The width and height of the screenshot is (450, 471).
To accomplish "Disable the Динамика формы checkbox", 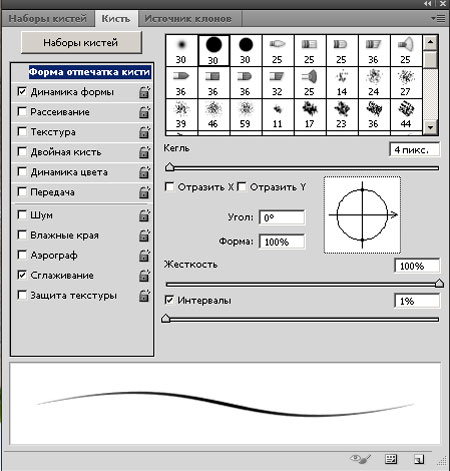I will pyautogui.click(x=22, y=91).
